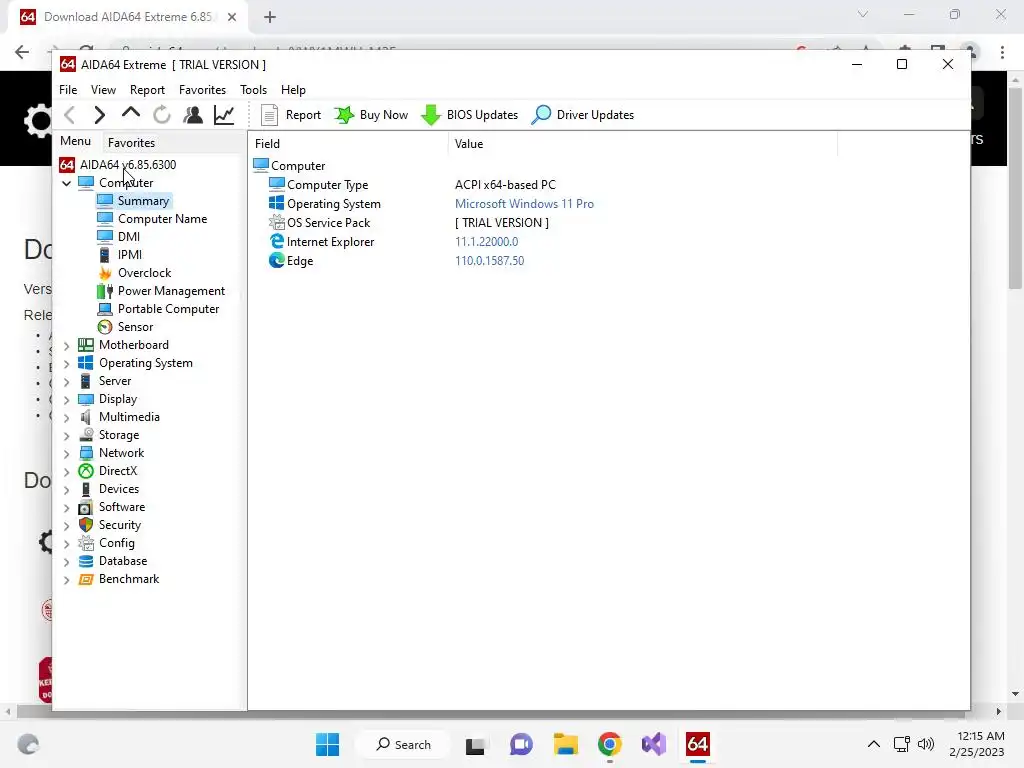Open BIOS Updates from the toolbar

pos(470,115)
